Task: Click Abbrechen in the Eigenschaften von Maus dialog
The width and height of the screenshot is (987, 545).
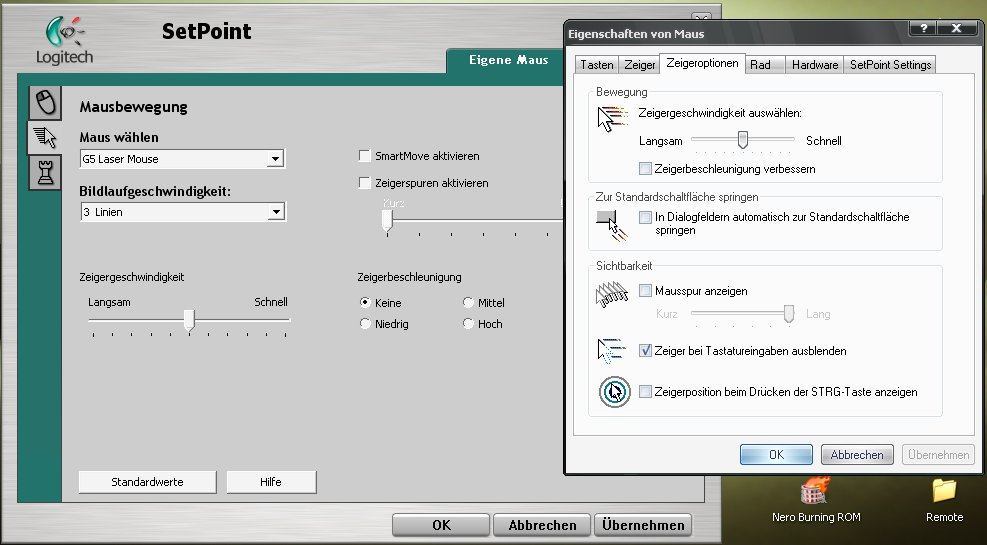Action: [x=857, y=454]
